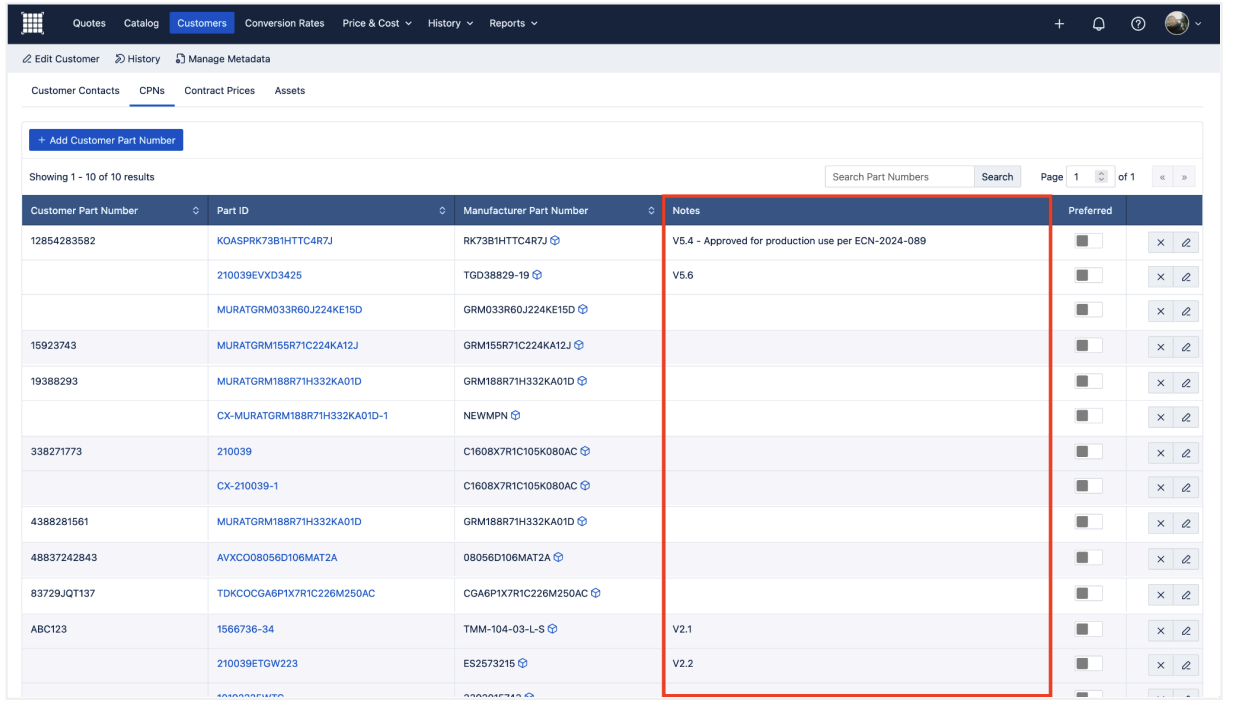Switch to the Contract Prices tab
1234x710 pixels.
[219, 90]
